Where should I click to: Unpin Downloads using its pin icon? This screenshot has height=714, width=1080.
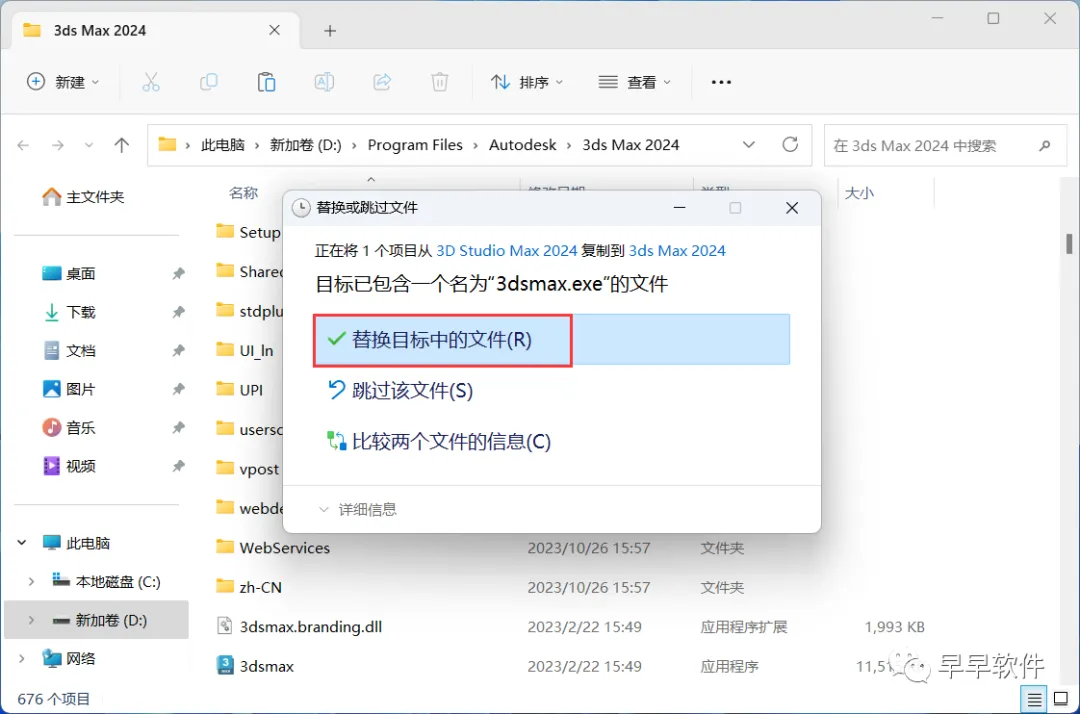[x=178, y=312]
